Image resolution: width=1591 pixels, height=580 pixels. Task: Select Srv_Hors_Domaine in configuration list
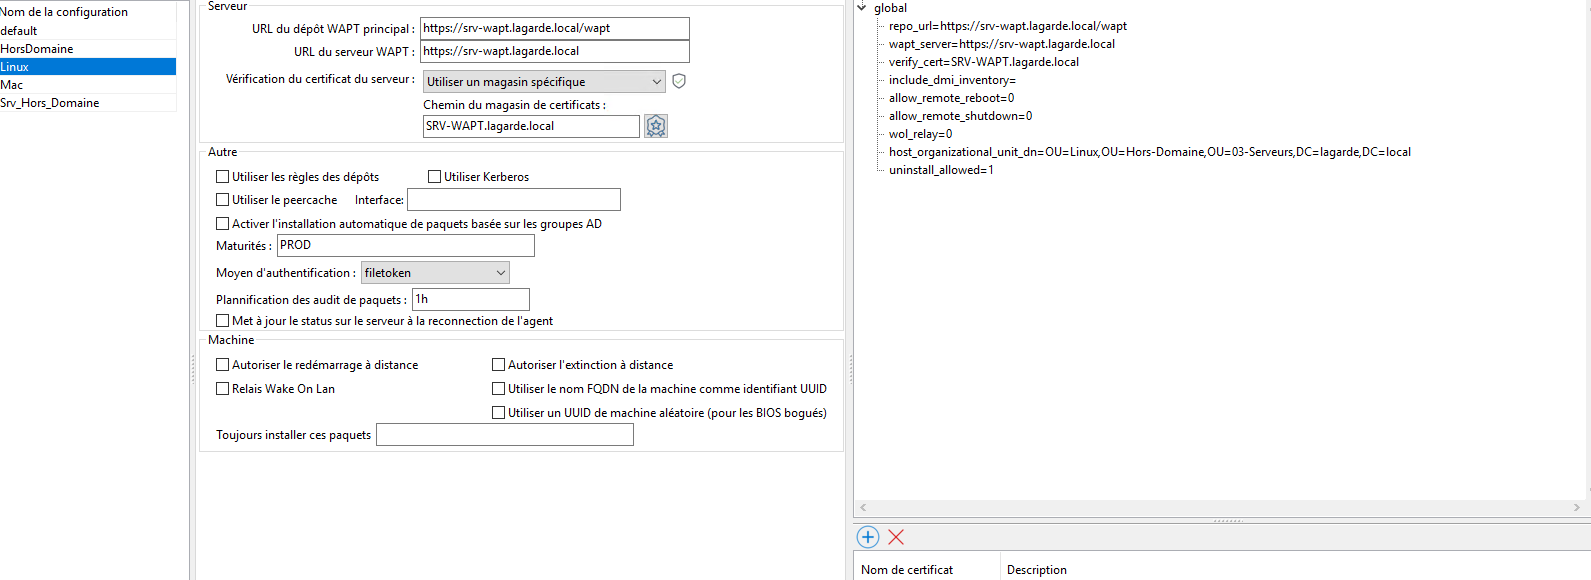(x=50, y=103)
